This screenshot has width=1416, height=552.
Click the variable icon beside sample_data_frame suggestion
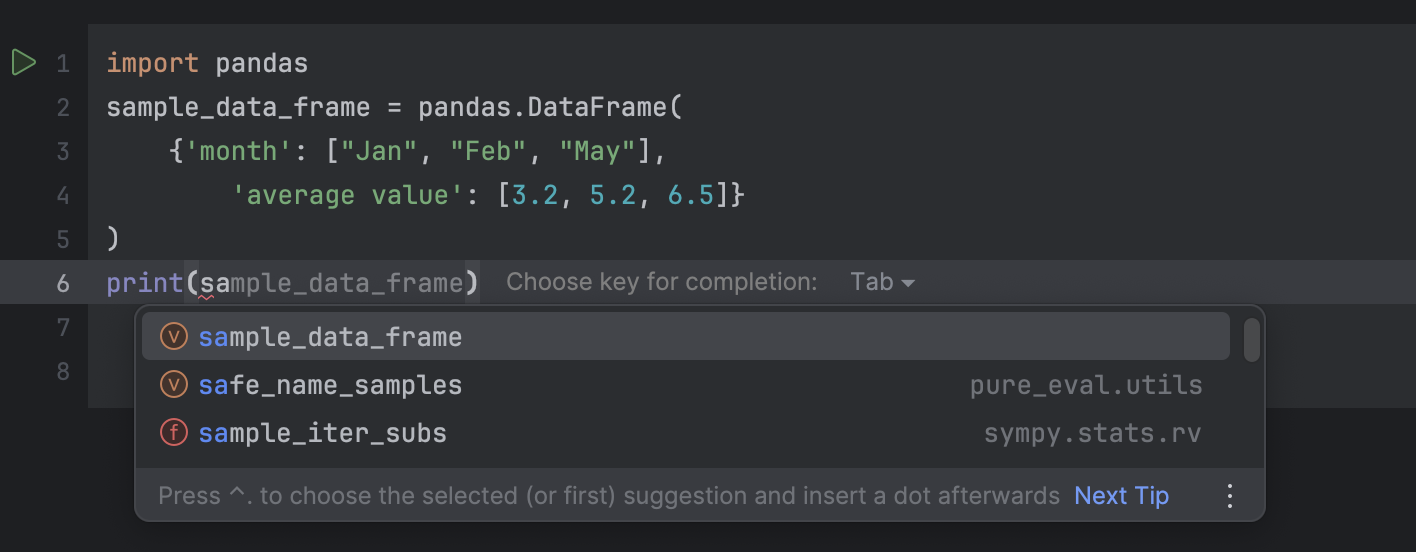174,337
